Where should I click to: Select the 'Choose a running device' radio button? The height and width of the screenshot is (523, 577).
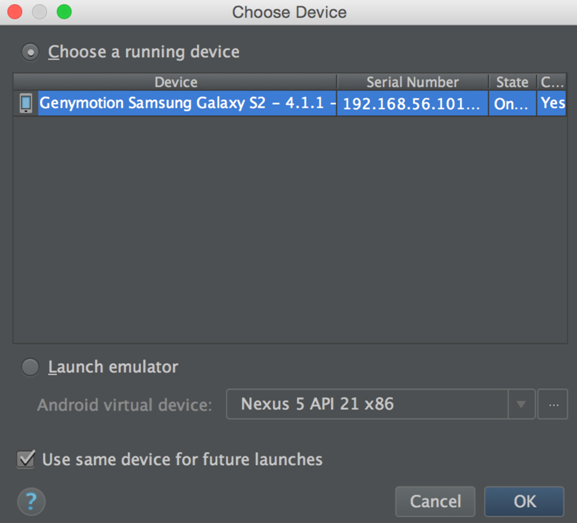click(x=30, y=52)
